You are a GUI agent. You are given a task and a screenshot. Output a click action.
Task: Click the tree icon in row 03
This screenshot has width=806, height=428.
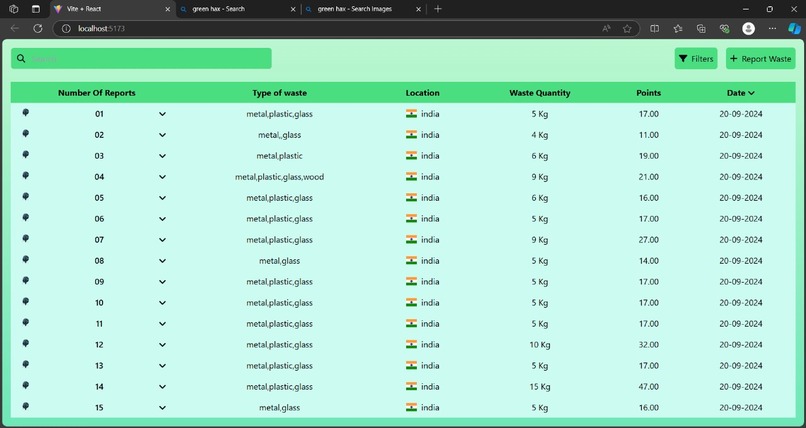26,155
